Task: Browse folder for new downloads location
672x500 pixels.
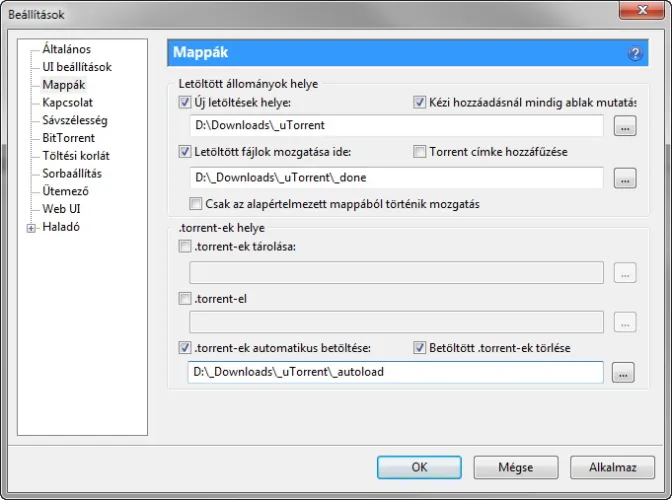Action: coord(624,126)
